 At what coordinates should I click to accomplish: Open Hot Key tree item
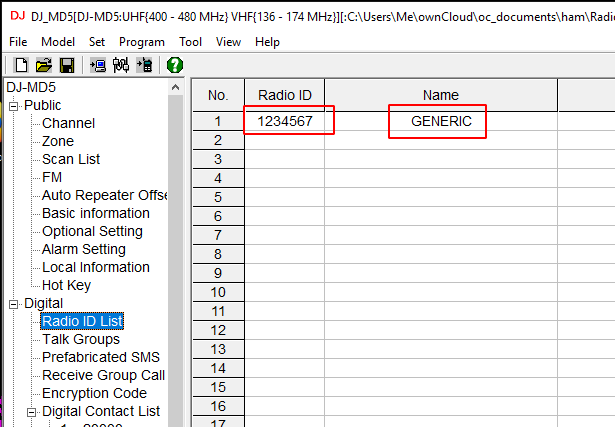point(66,285)
